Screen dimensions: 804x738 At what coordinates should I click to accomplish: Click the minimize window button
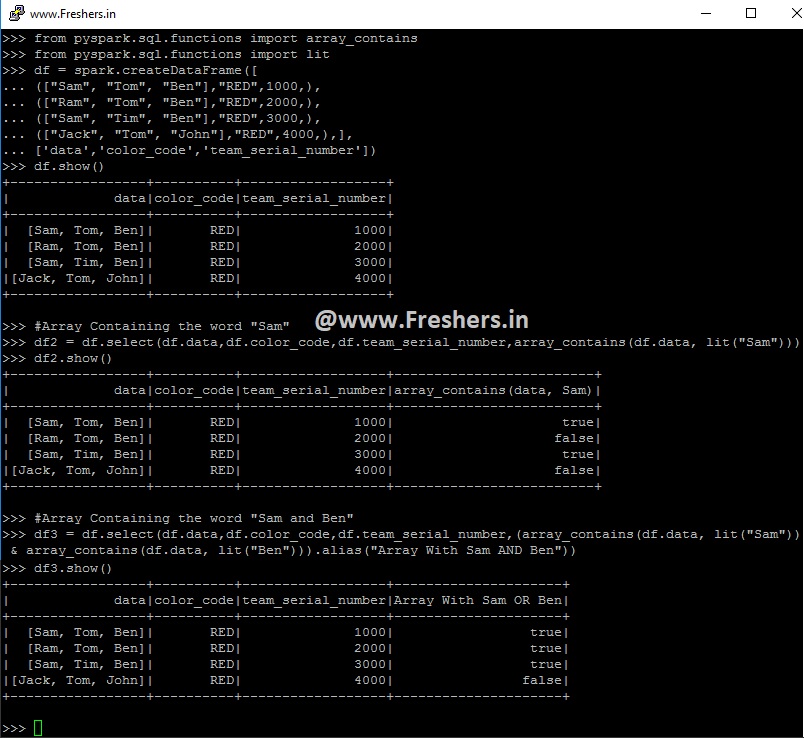click(705, 13)
